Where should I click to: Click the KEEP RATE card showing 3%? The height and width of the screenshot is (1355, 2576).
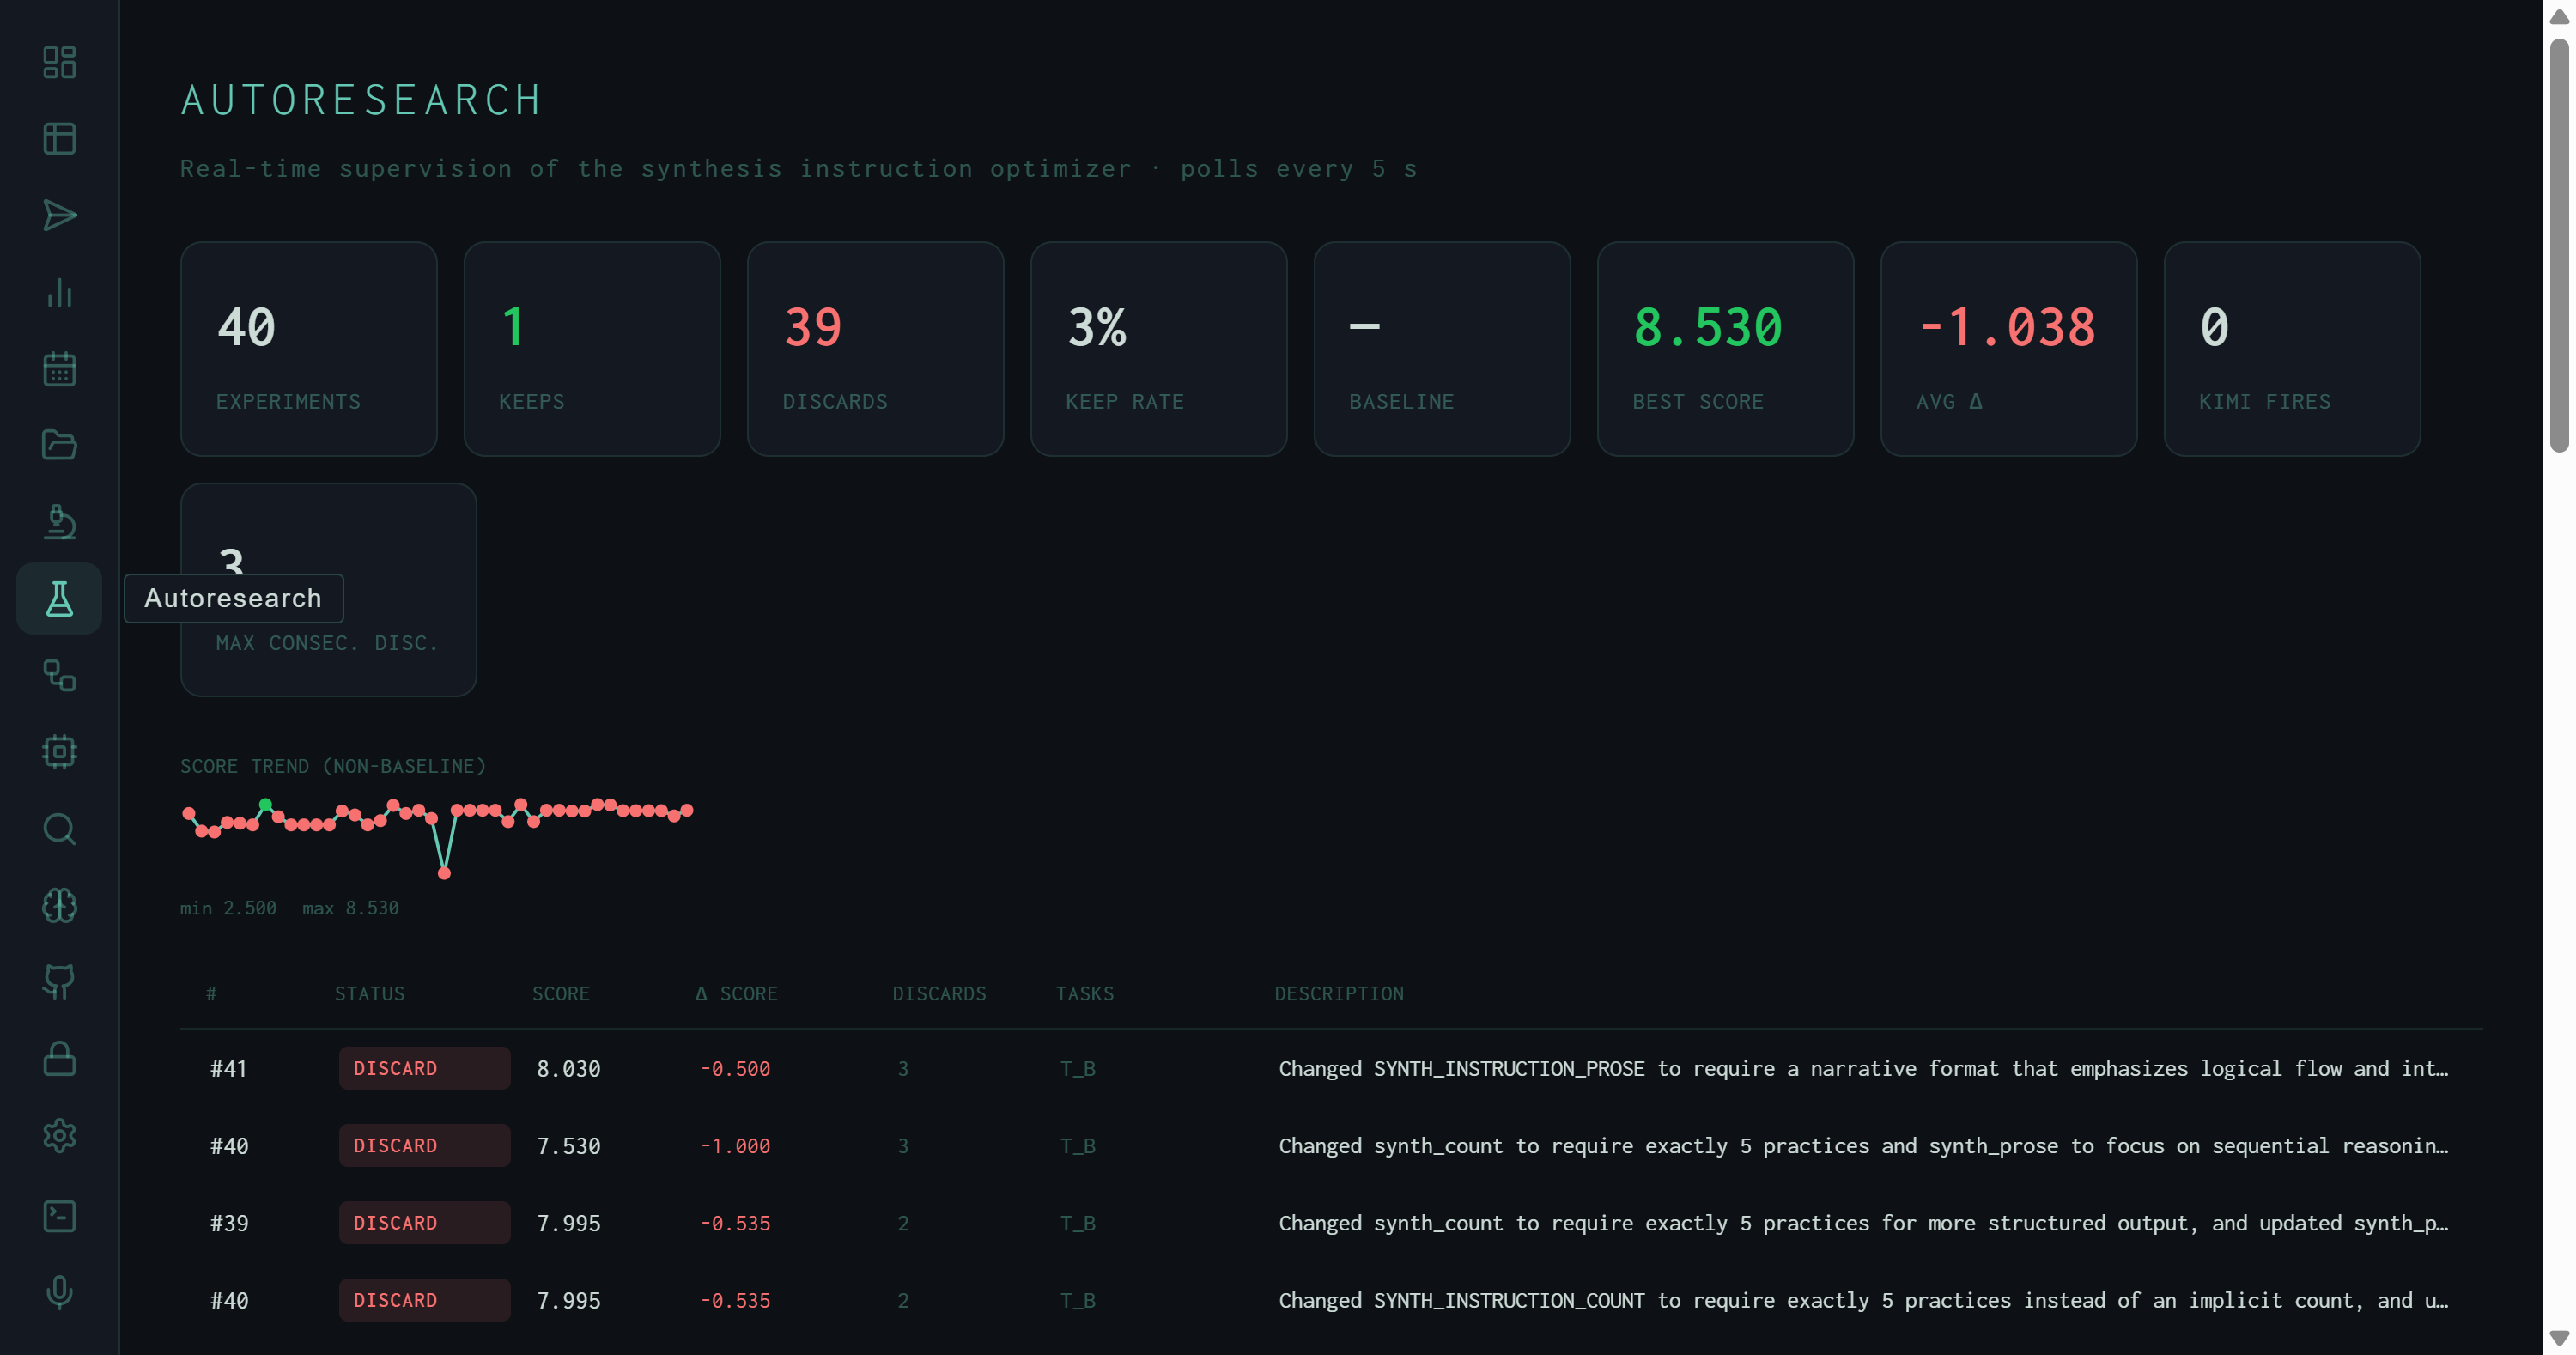1158,349
